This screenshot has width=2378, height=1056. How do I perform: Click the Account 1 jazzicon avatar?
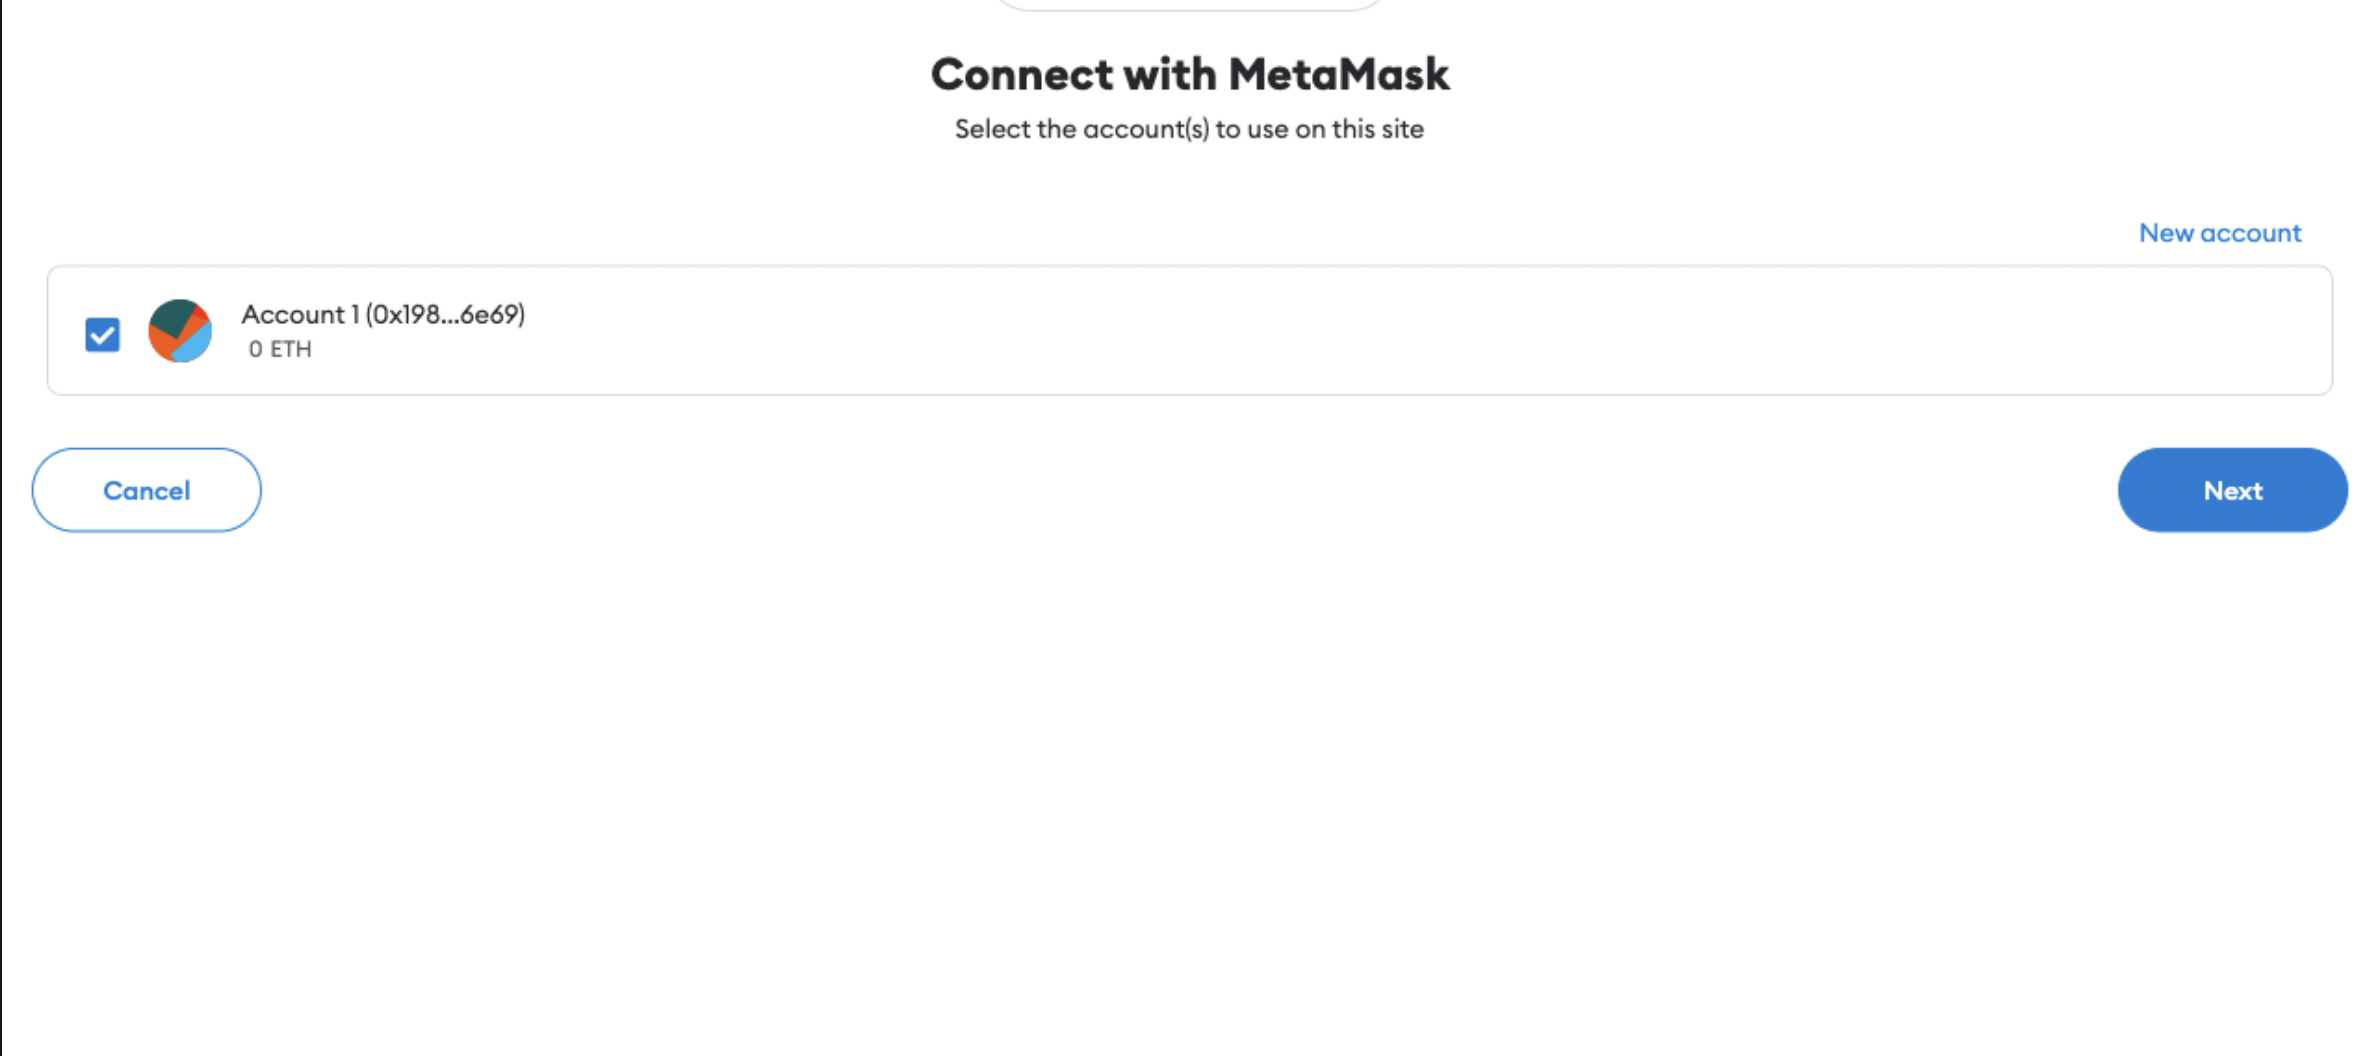coord(180,331)
